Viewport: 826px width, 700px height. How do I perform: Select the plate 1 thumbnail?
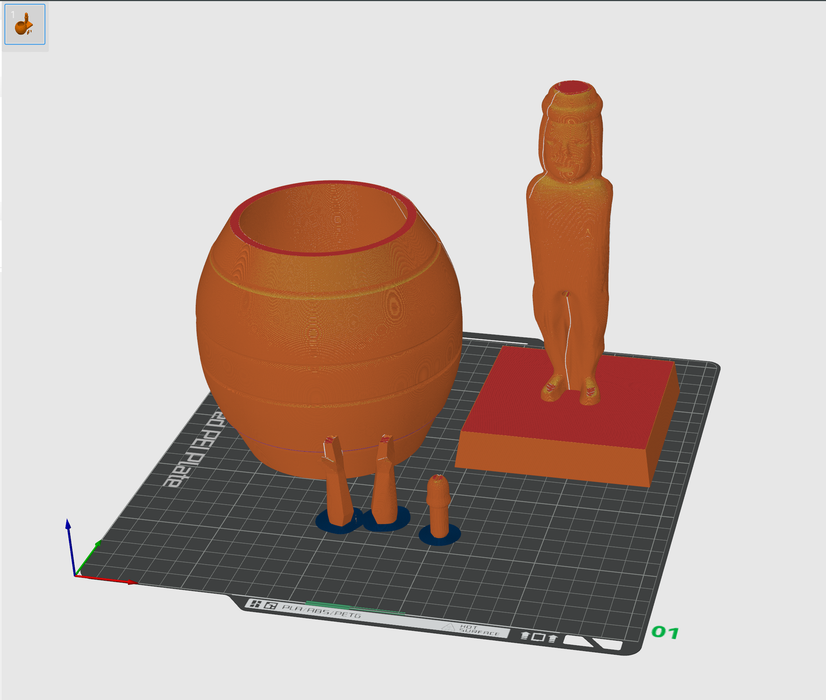tap(24, 26)
